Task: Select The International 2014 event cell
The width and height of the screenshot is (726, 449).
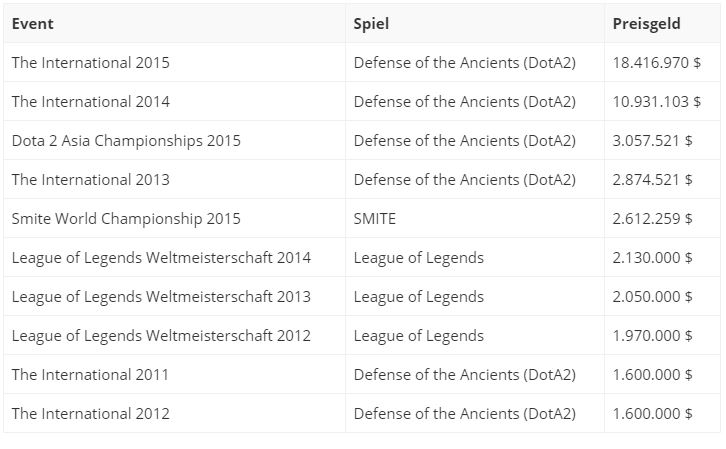Action: [x=91, y=101]
